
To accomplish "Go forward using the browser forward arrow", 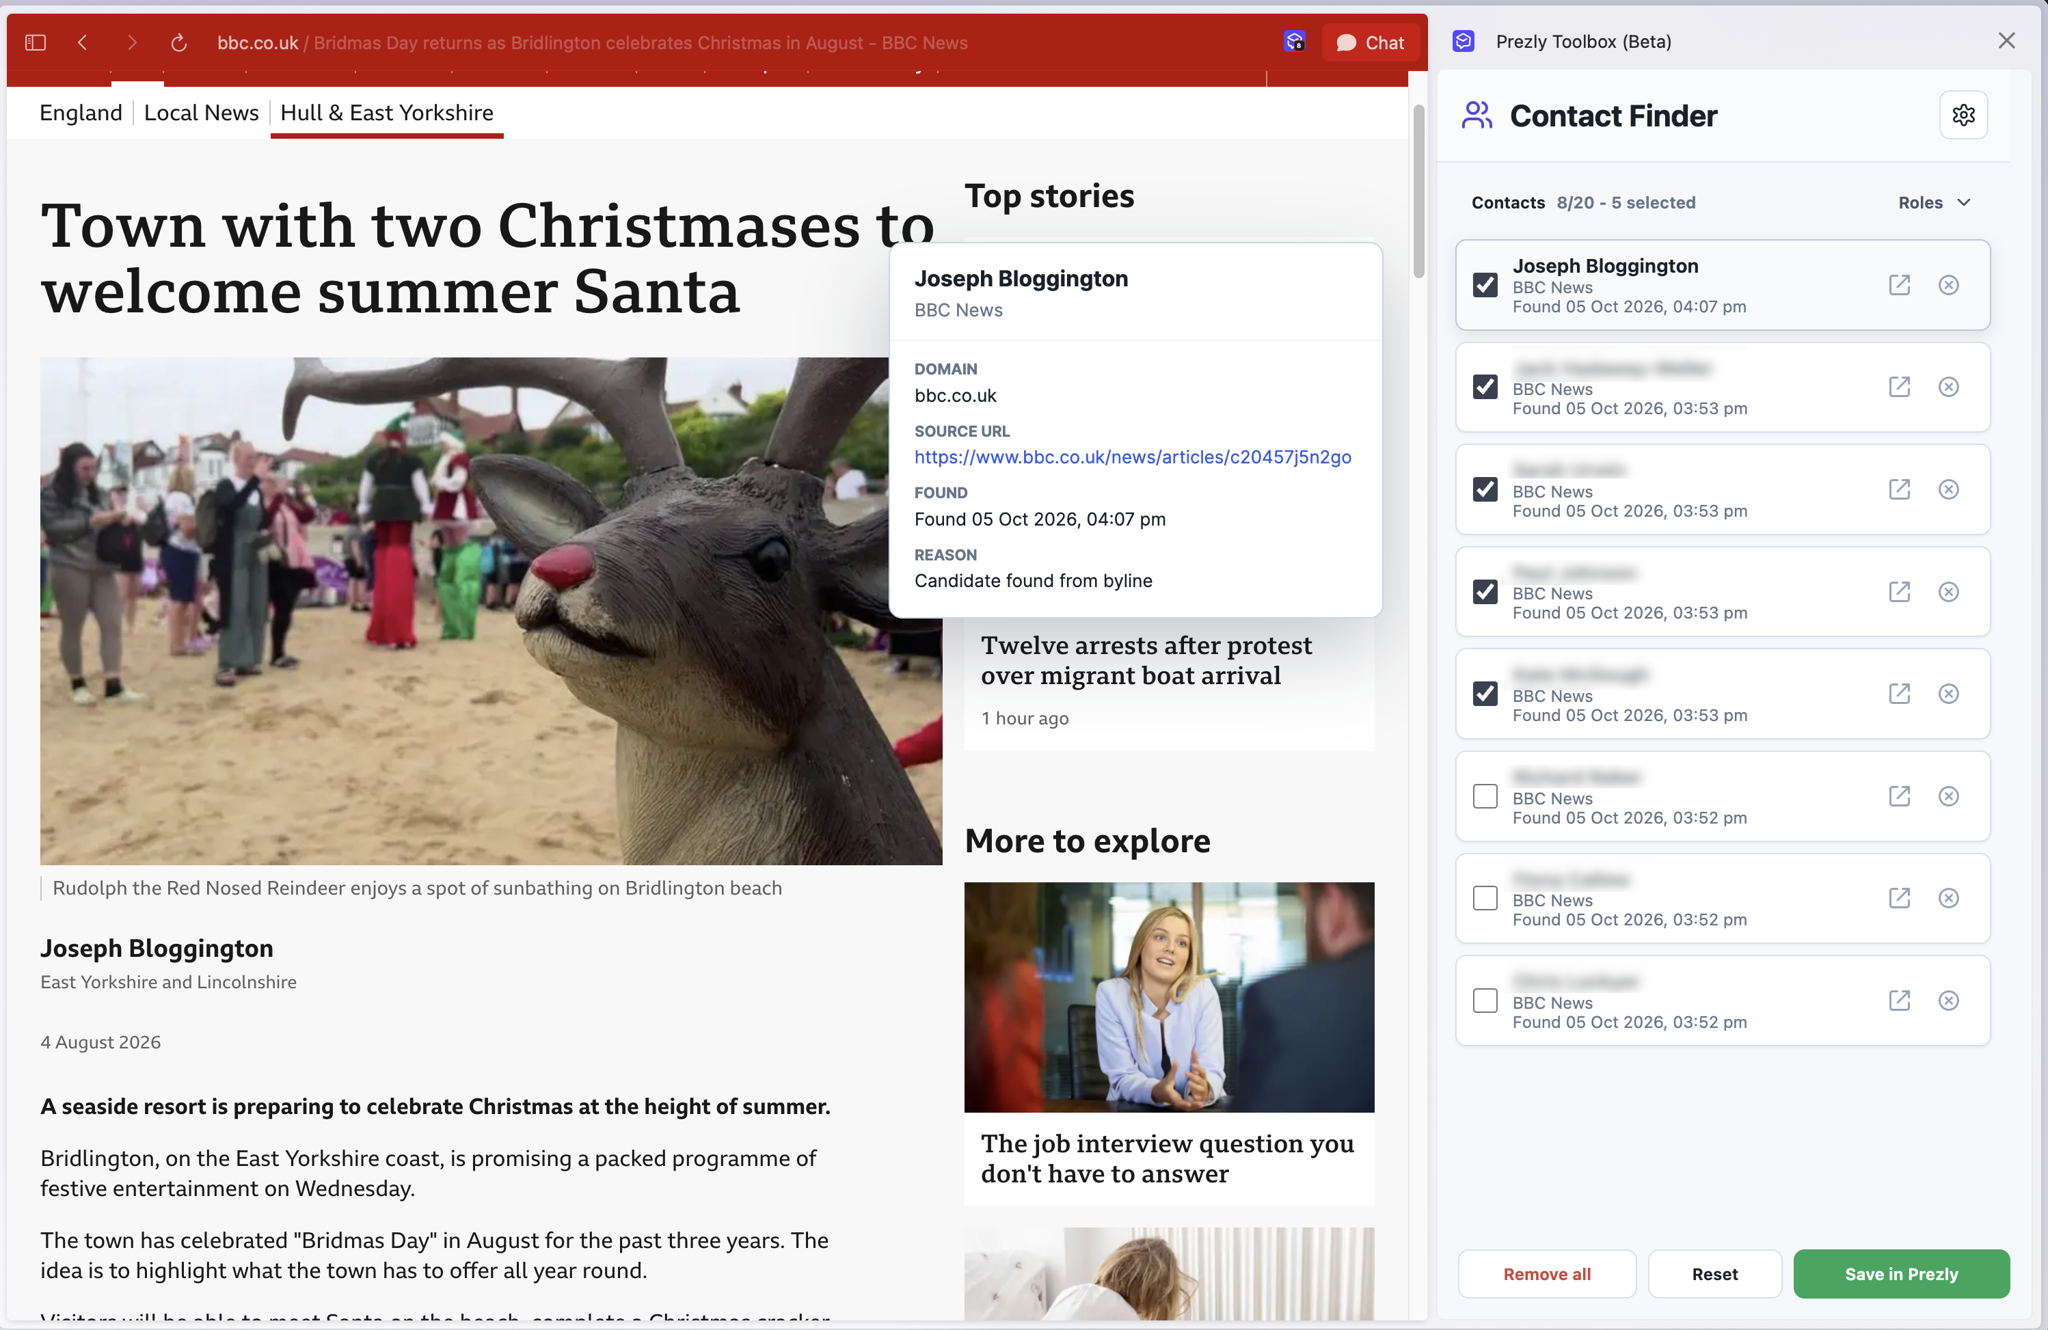I will click(131, 43).
